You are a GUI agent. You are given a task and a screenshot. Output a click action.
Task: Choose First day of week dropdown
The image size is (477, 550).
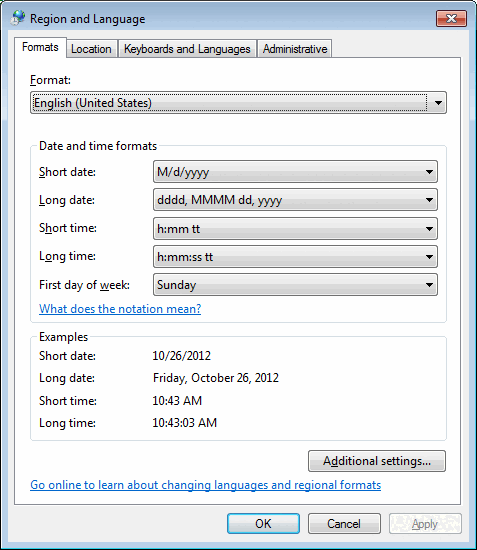295,285
